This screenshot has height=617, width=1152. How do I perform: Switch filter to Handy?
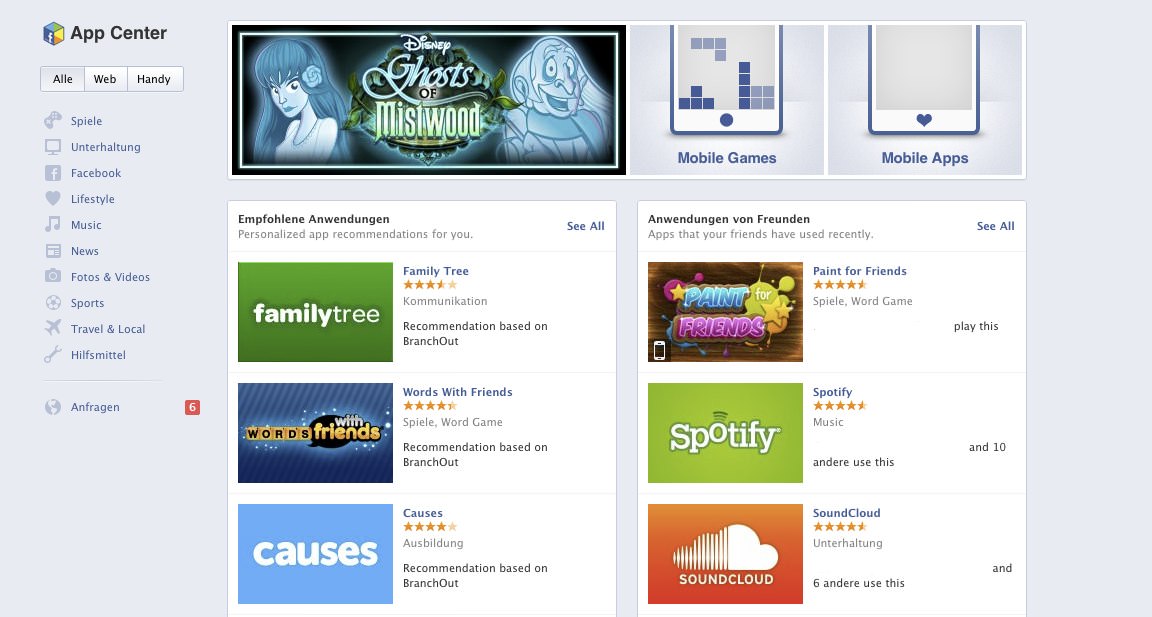(x=154, y=79)
